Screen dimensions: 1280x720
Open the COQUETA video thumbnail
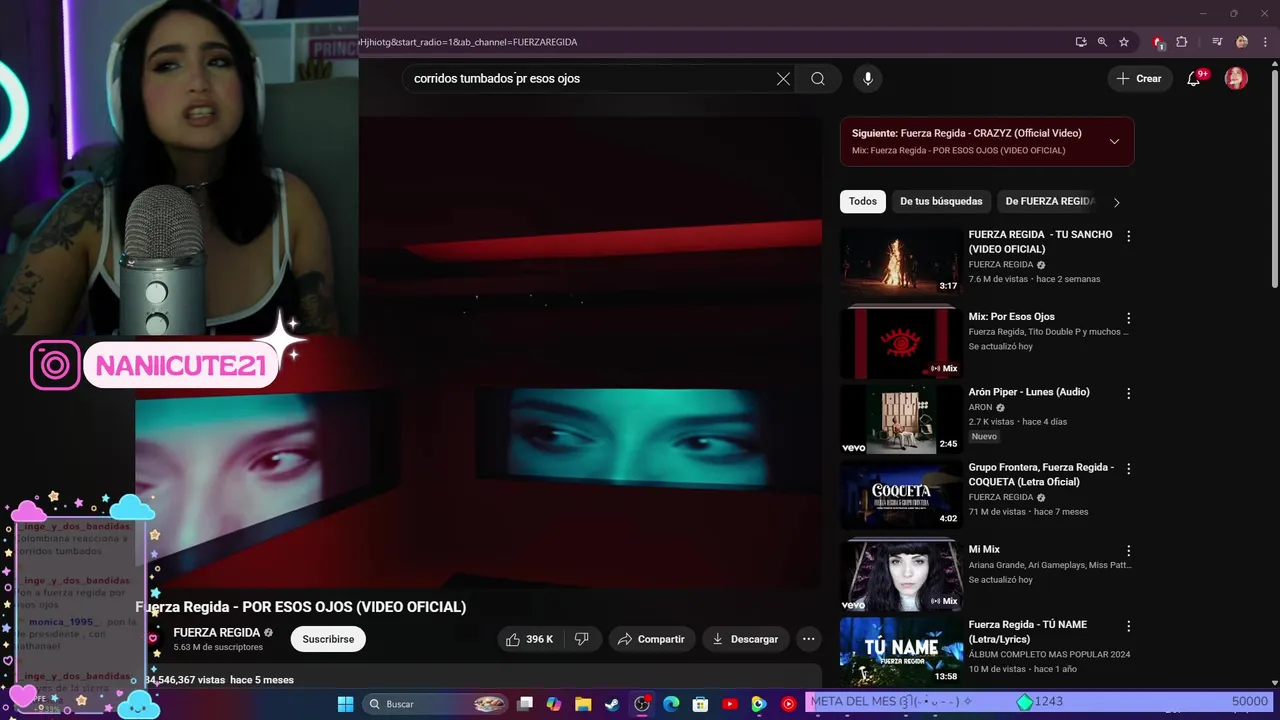click(901, 495)
